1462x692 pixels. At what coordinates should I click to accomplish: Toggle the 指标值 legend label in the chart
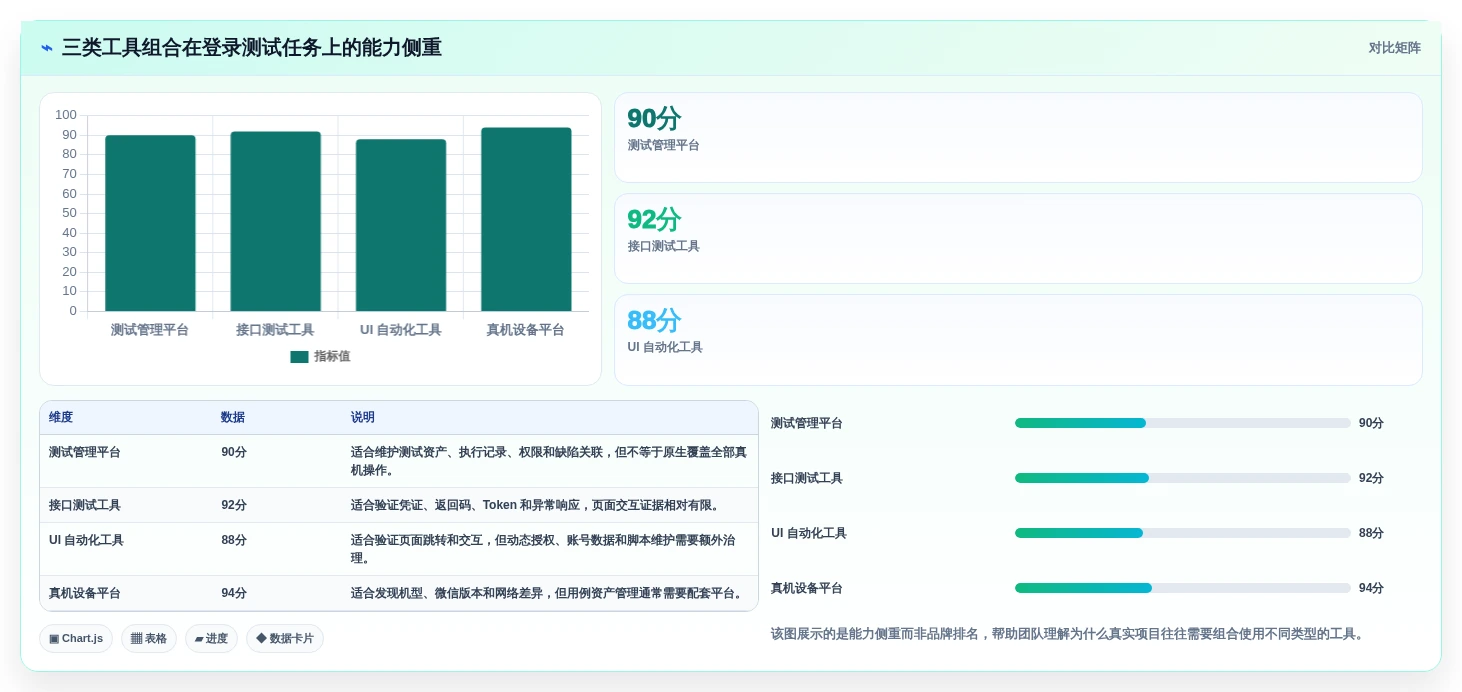(x=332, y=356)
